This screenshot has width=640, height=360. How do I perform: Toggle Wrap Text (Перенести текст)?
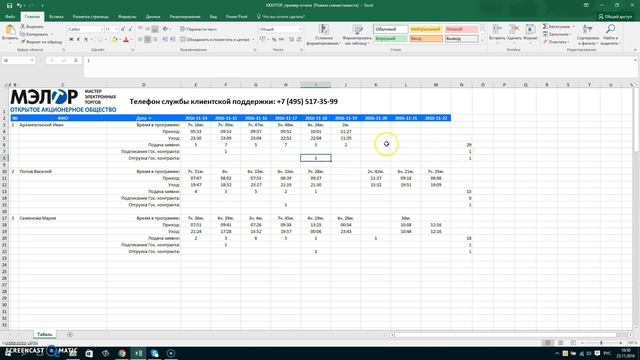click(x=198, y=29)
